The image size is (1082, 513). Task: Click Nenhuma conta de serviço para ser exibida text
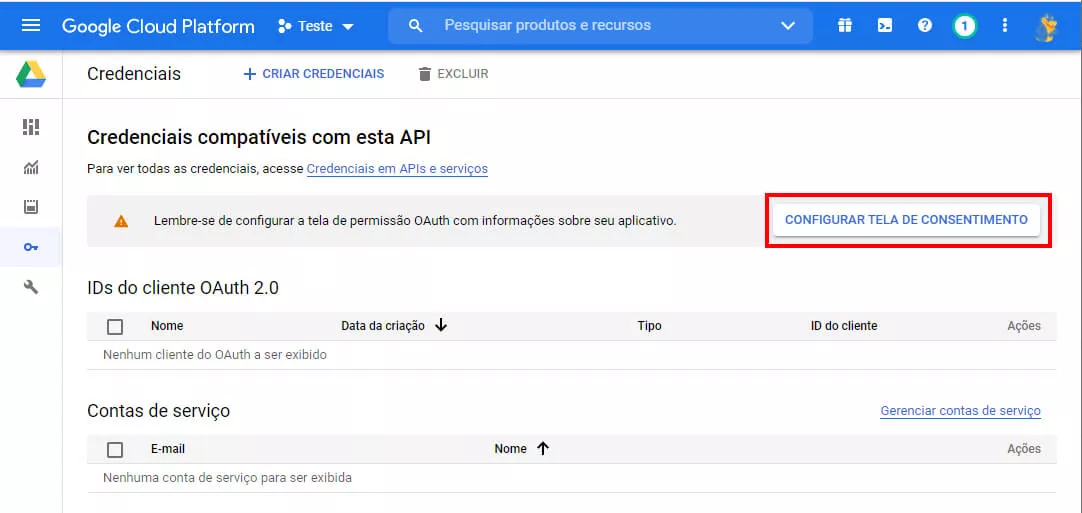pyautogui.click(x=227, y=478)
